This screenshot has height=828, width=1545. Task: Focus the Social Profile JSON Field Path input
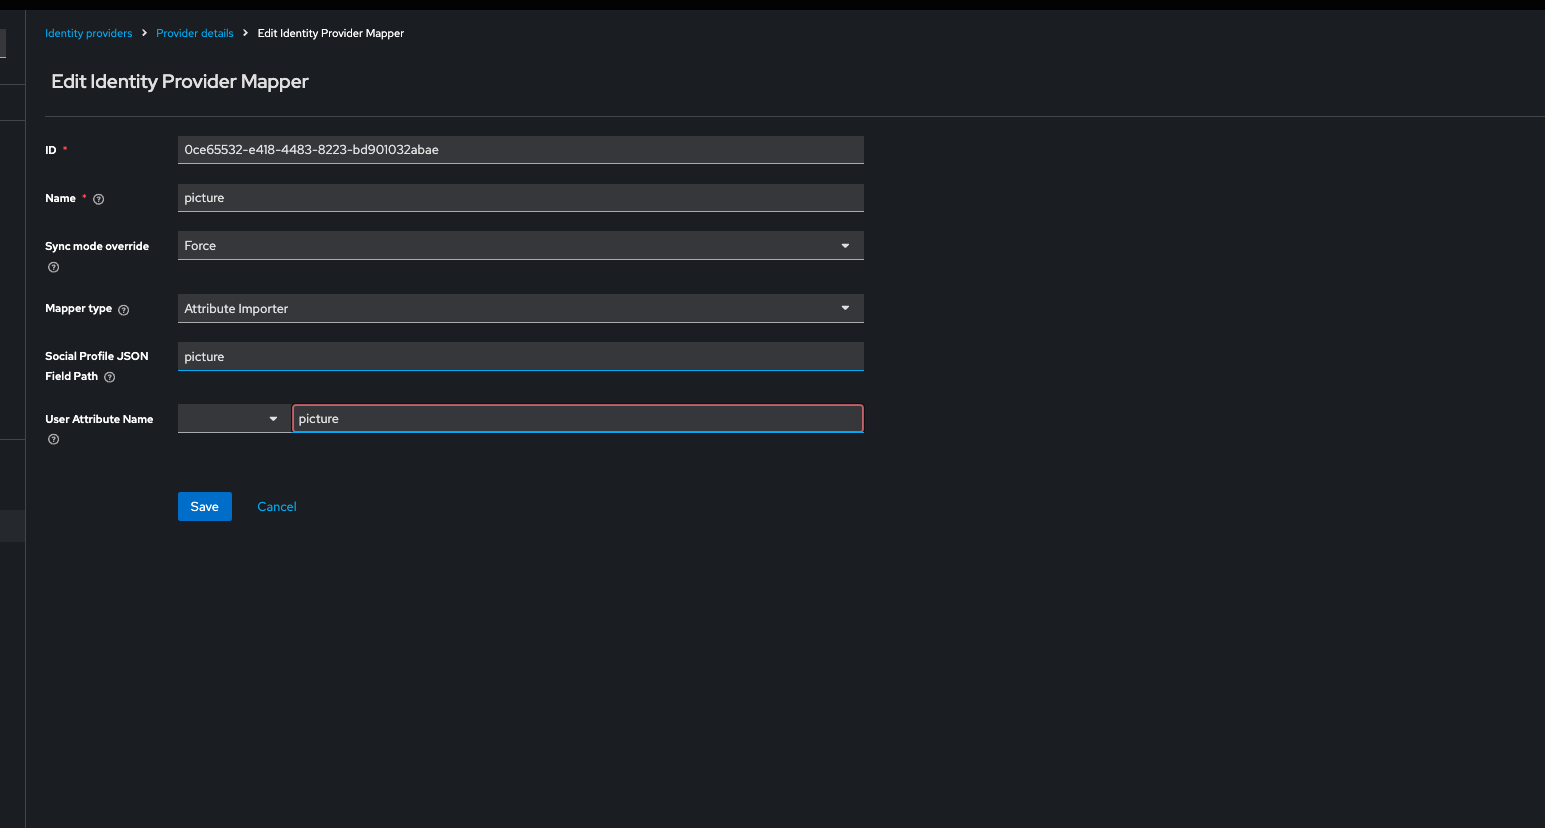pyautogui.click(x=520, y=356)
